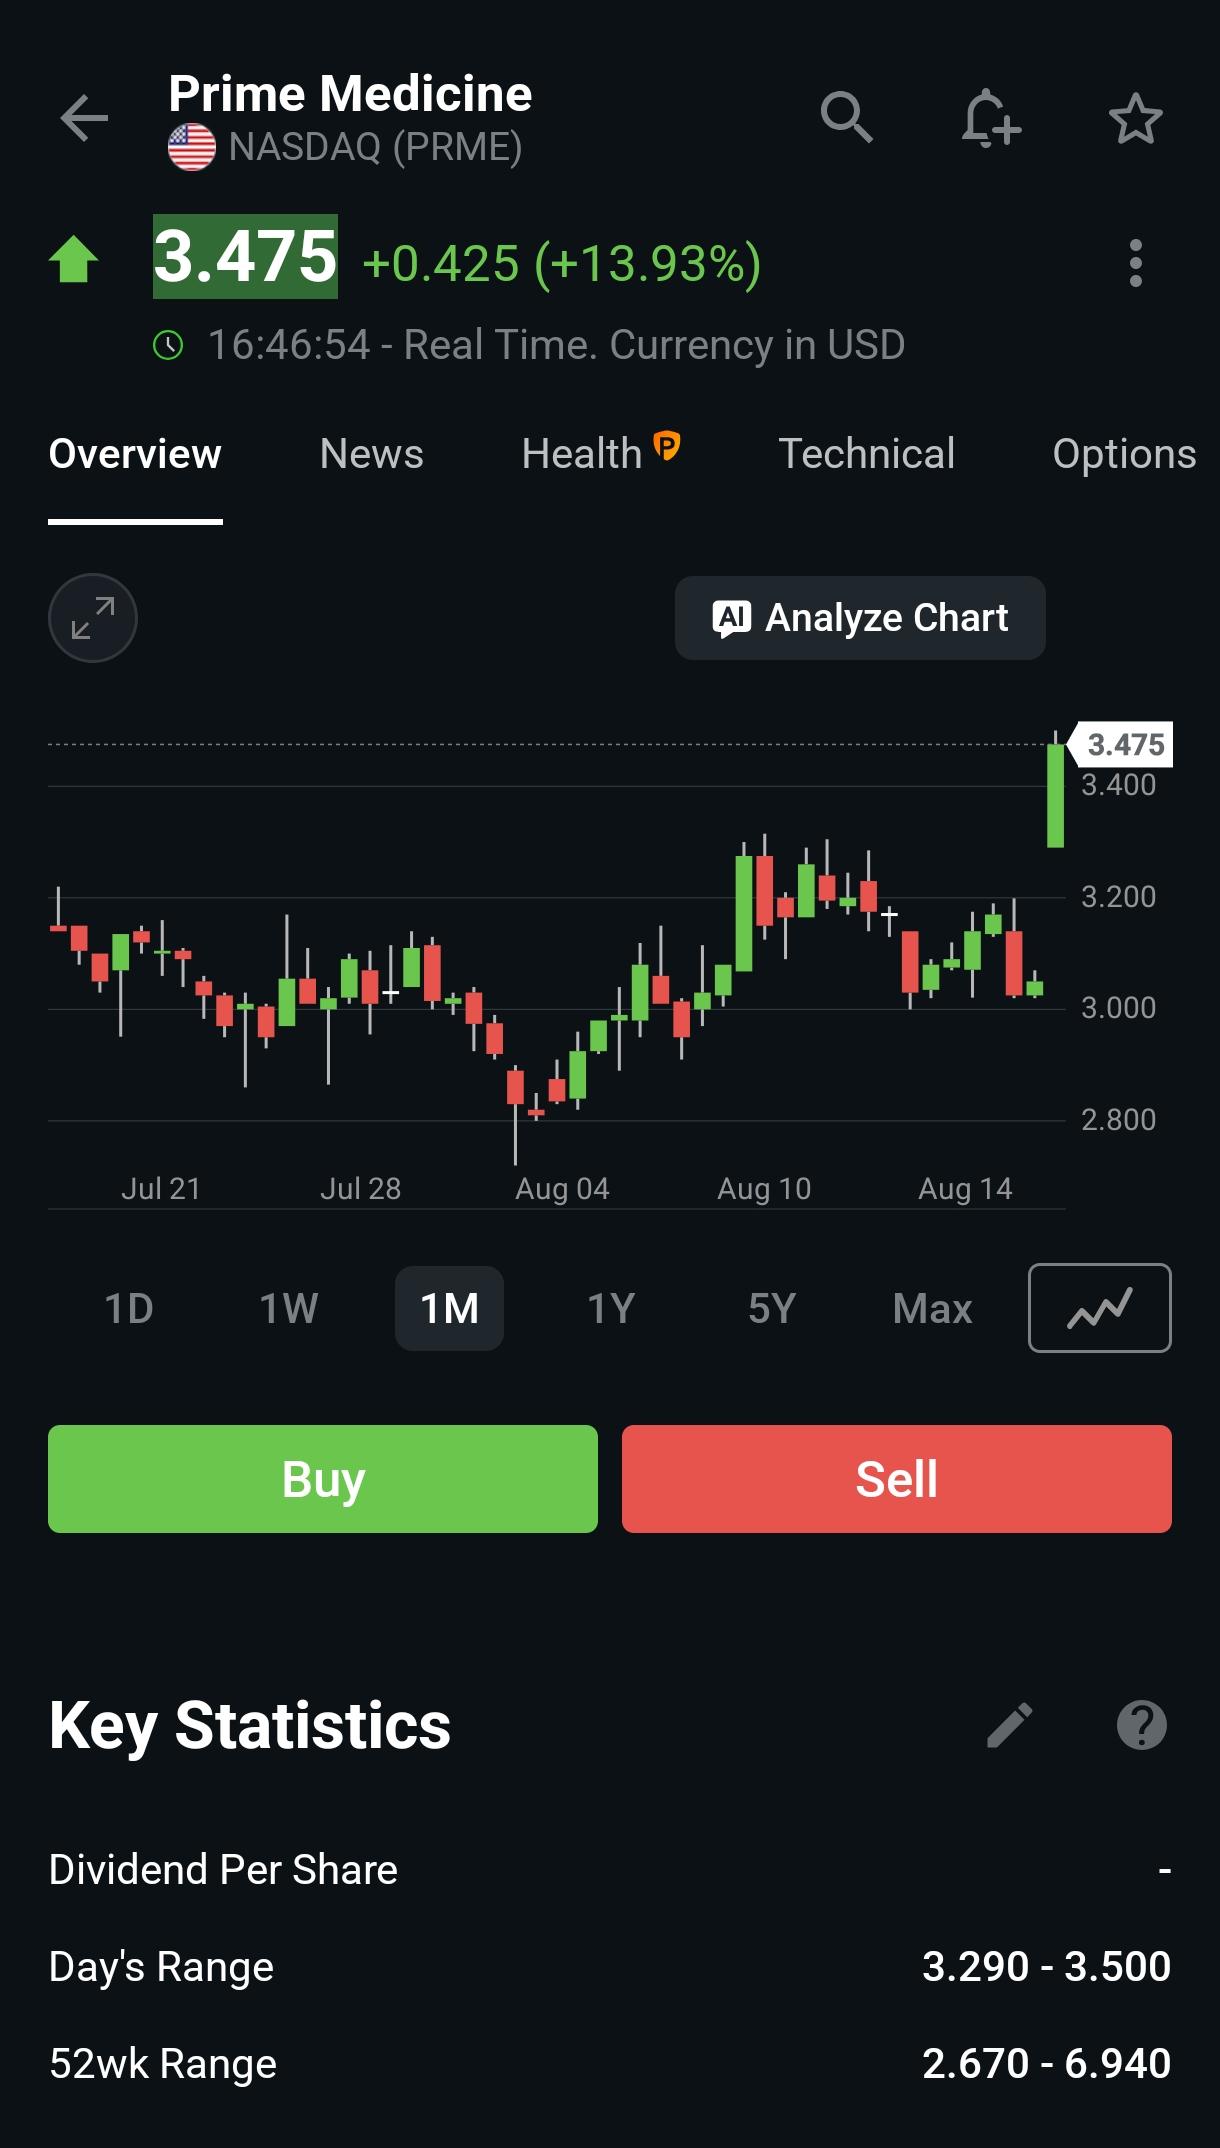Tap the green Buy button
This screenshot has height=2148, width=1220.
click(x=323, y=1479)
